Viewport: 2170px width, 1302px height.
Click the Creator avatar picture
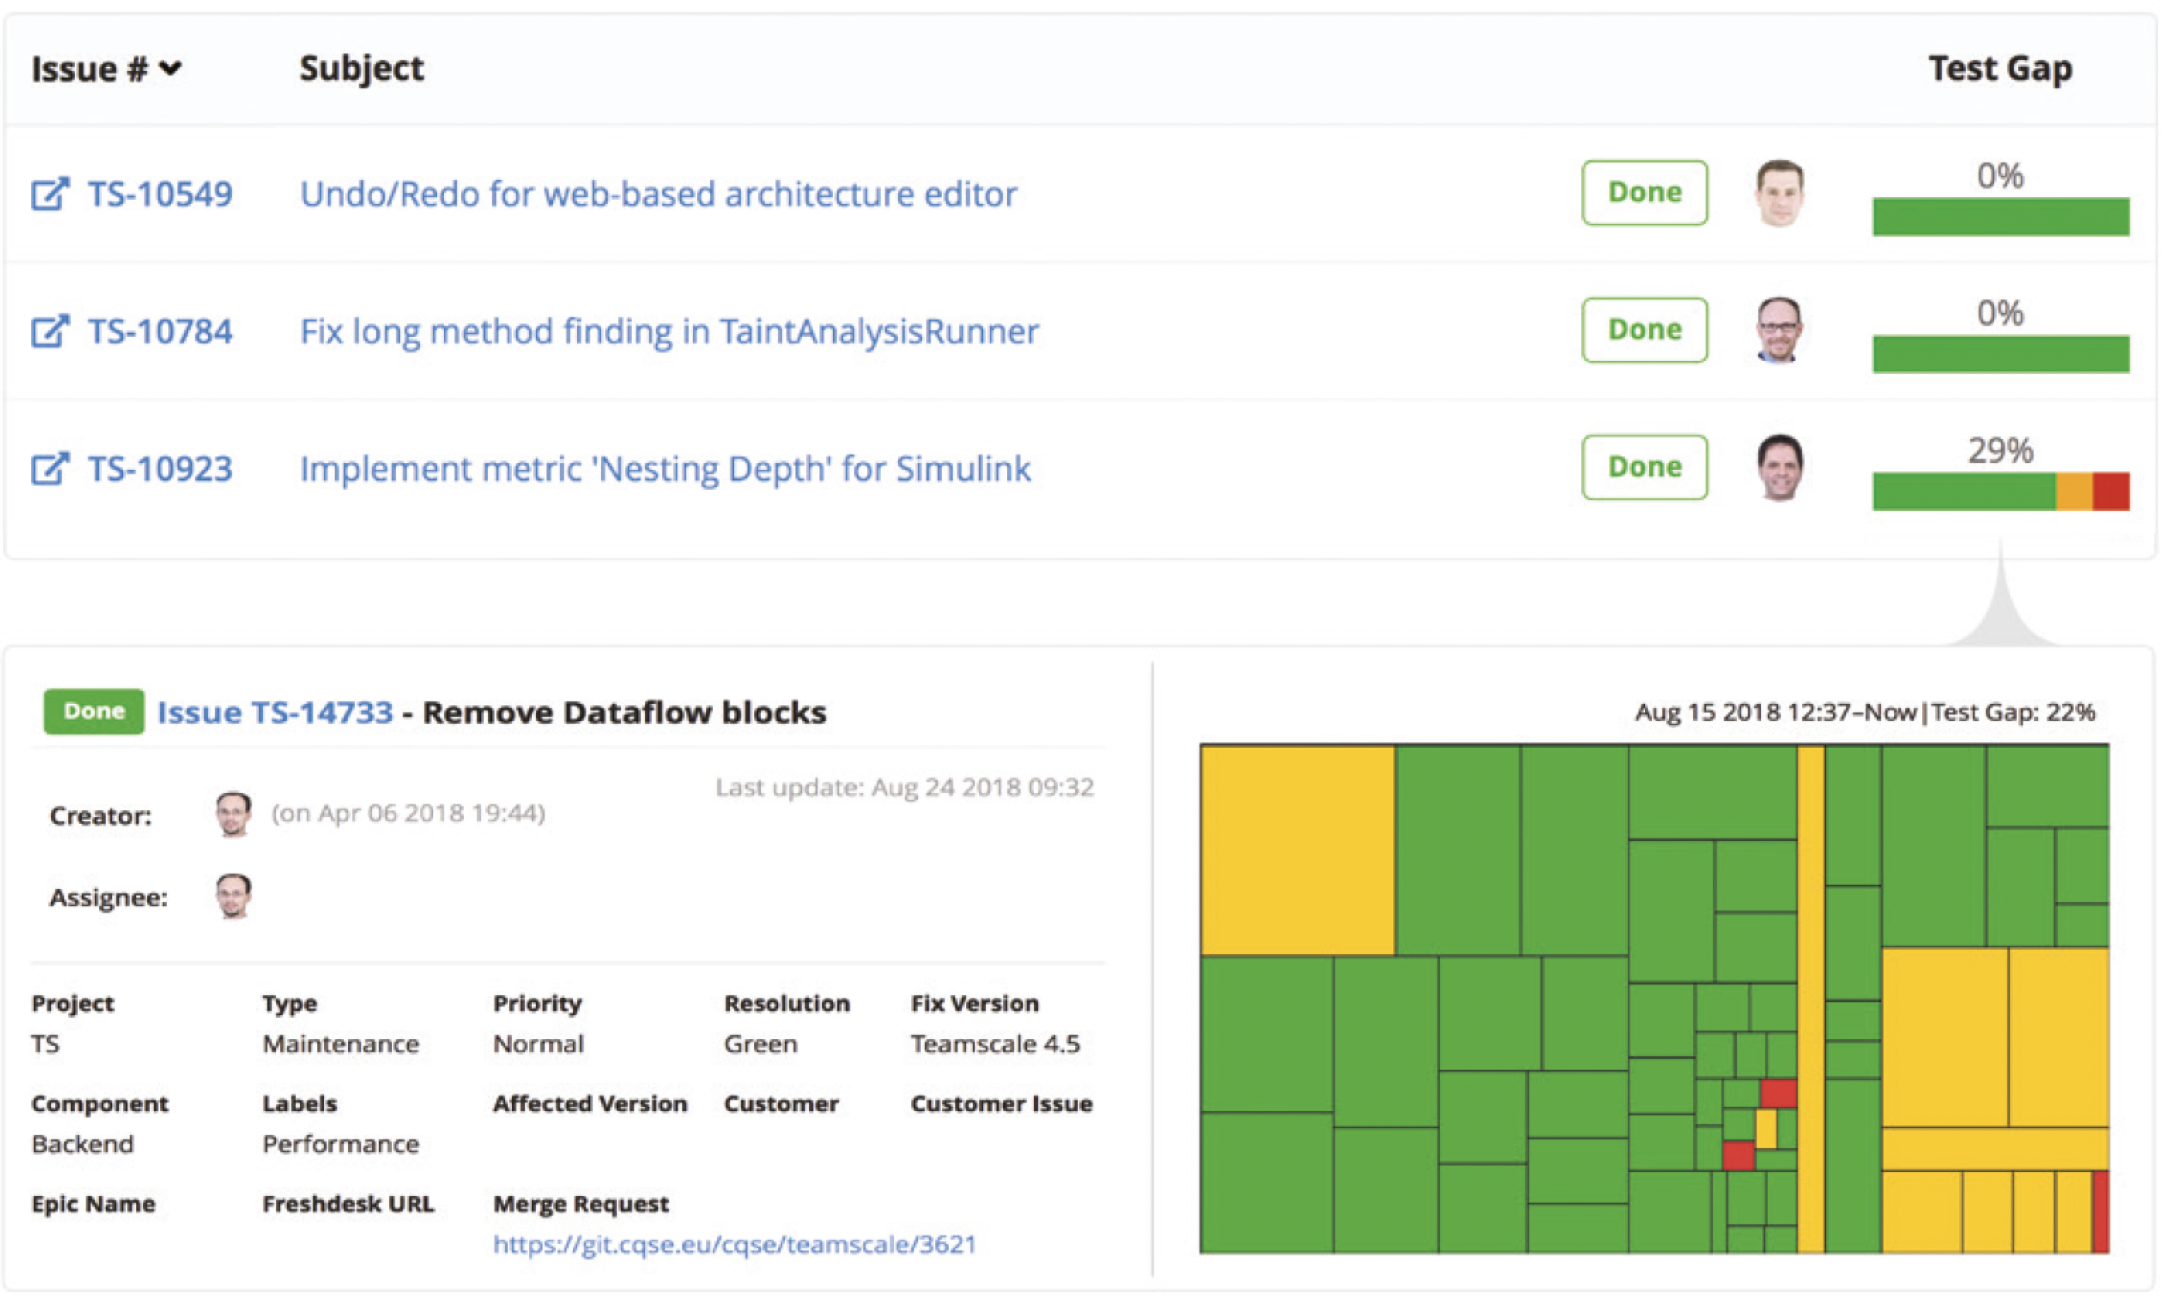tap(233, 814)
